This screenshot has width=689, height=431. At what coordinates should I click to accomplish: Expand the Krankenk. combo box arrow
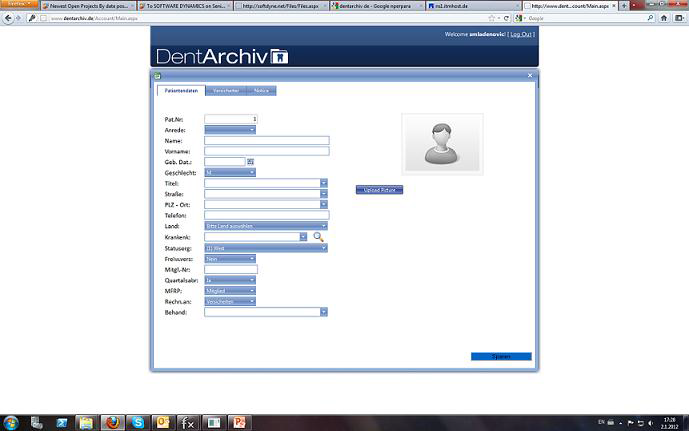(303, 237)
